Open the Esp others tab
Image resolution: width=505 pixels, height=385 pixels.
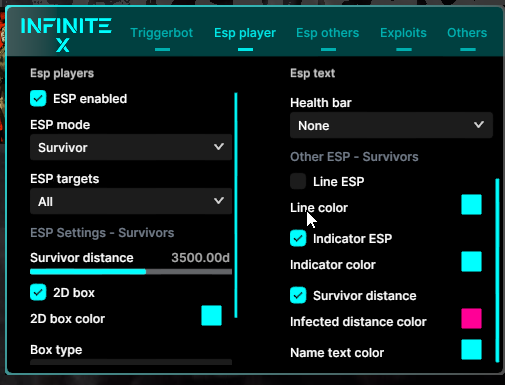(328, 33)
